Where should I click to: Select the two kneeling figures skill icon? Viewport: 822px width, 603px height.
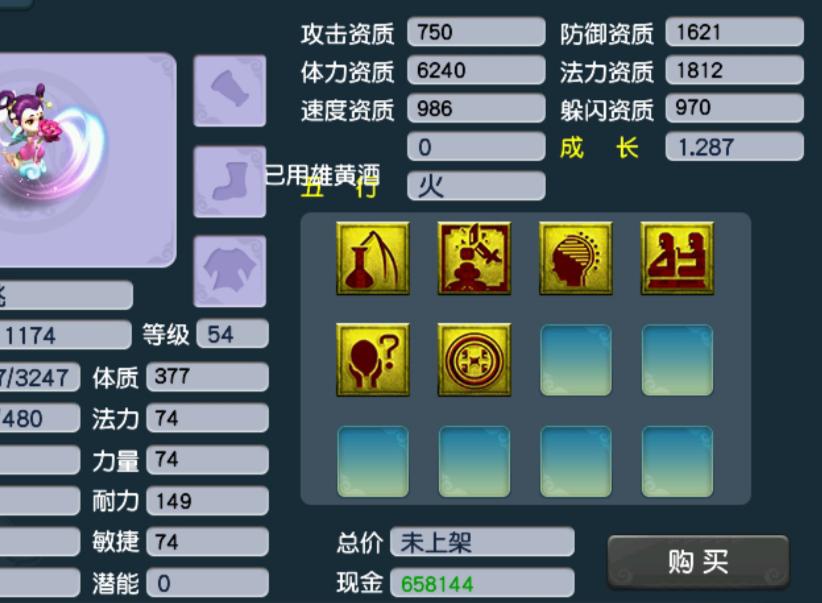coord(677,259)
